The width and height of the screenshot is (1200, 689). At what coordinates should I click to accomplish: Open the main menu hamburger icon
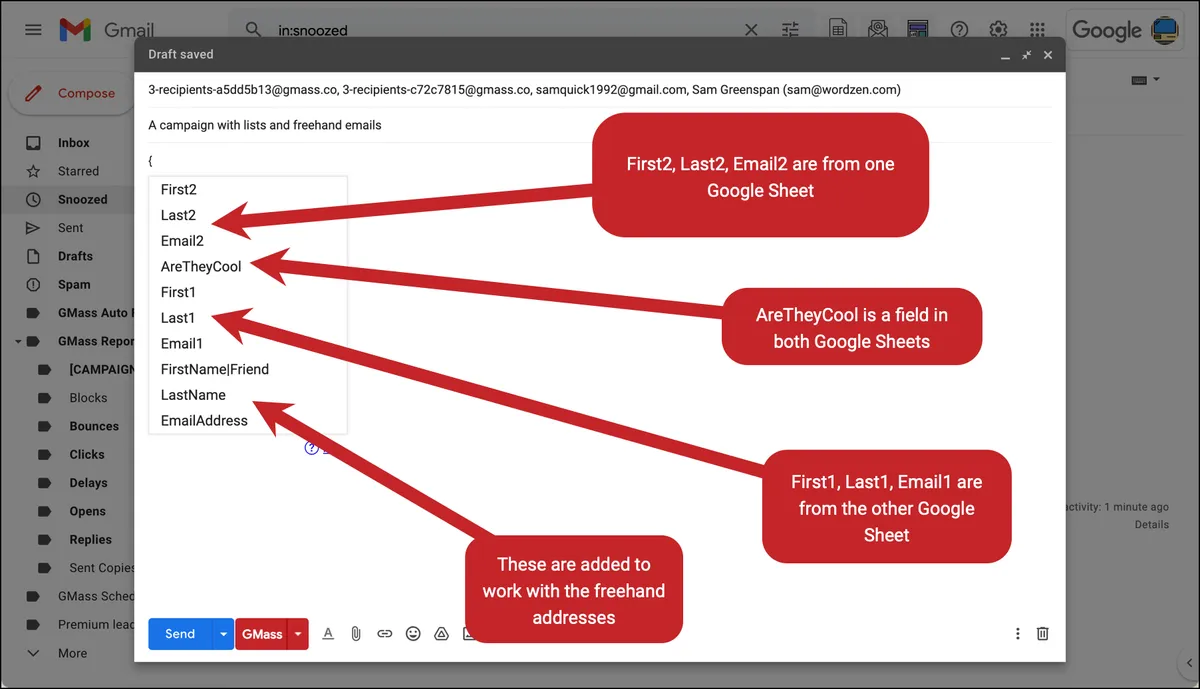click(x=33, y=30)
